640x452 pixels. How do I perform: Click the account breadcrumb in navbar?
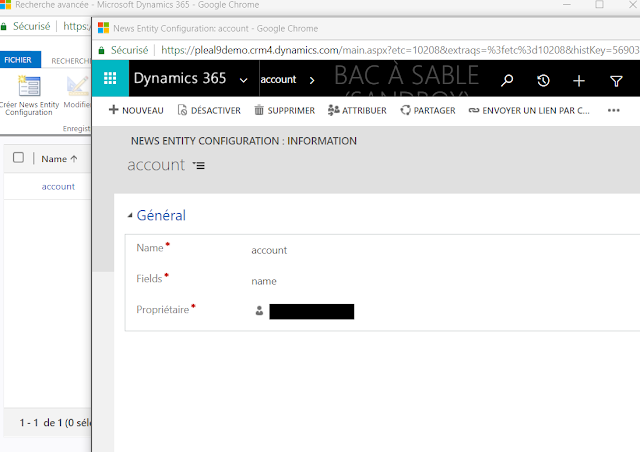pyautogui.click(x=278, y=79)
